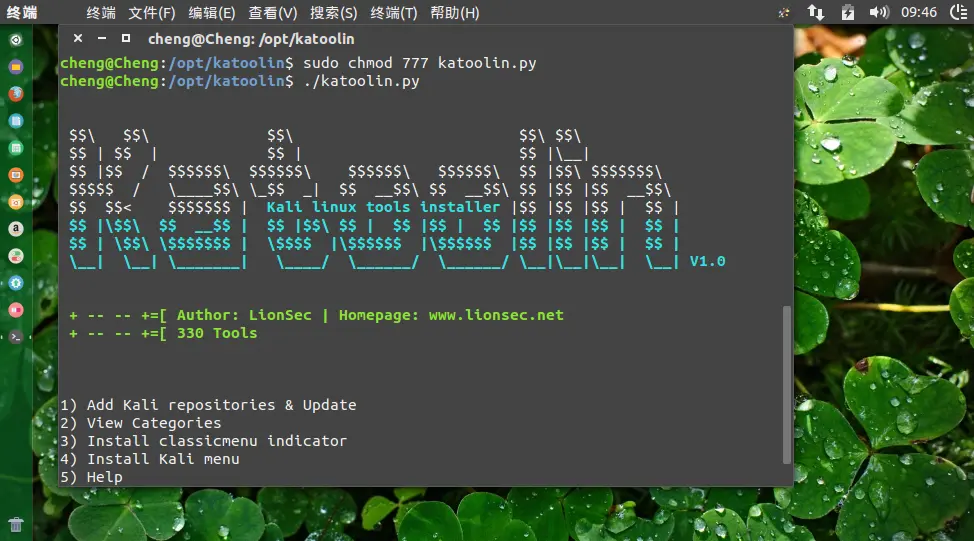974x541 pixels.
Task: Open the Files manager dock icon
Action: pyautogui.click(x=16, y=66)
